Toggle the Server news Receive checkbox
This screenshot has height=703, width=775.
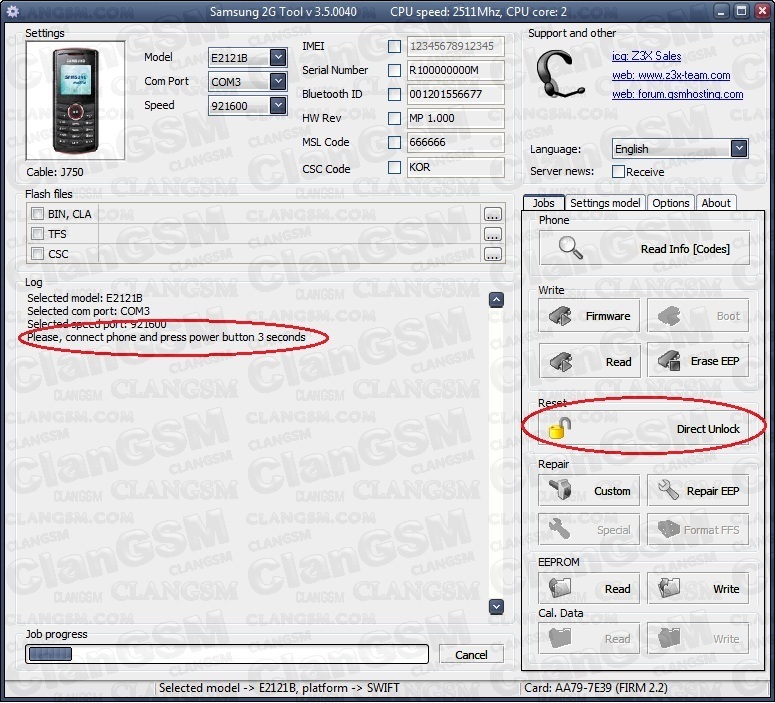[x=618, y=172]
